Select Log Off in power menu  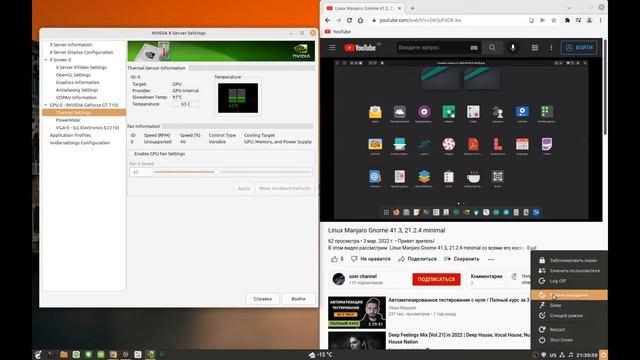point(569,281)
